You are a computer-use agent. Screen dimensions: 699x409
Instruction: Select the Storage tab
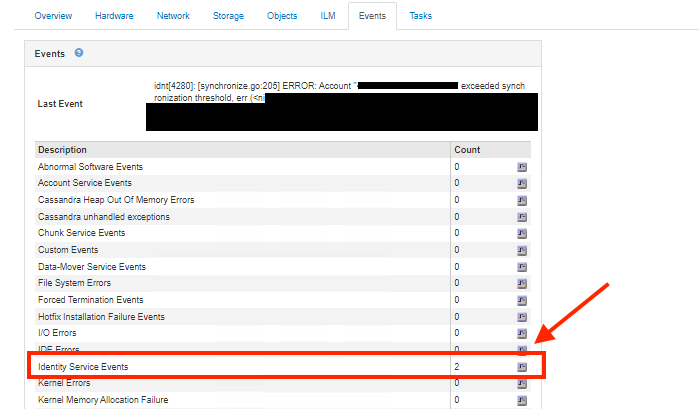(228, 16)
